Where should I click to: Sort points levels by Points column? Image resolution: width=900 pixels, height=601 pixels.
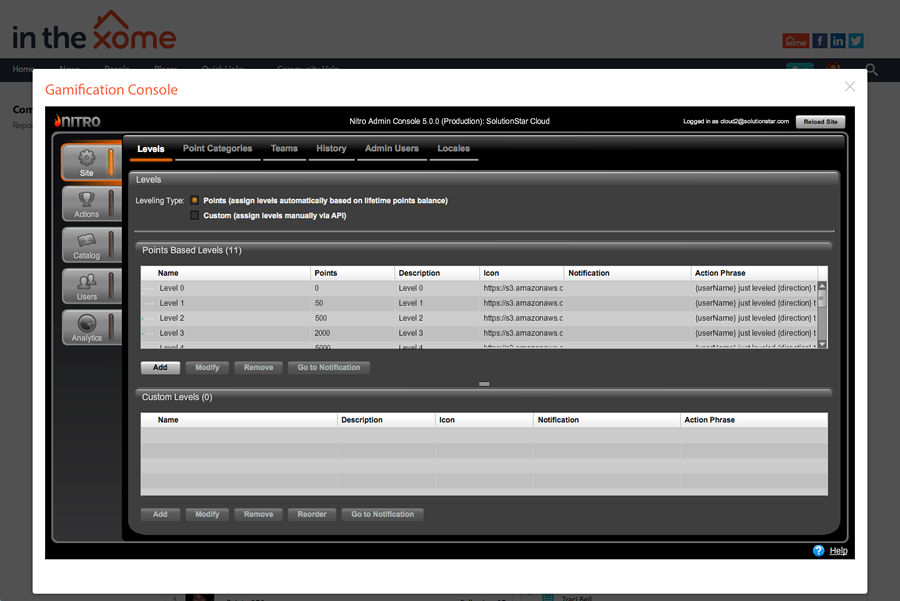pyautogui.click(x=352, y=273)
